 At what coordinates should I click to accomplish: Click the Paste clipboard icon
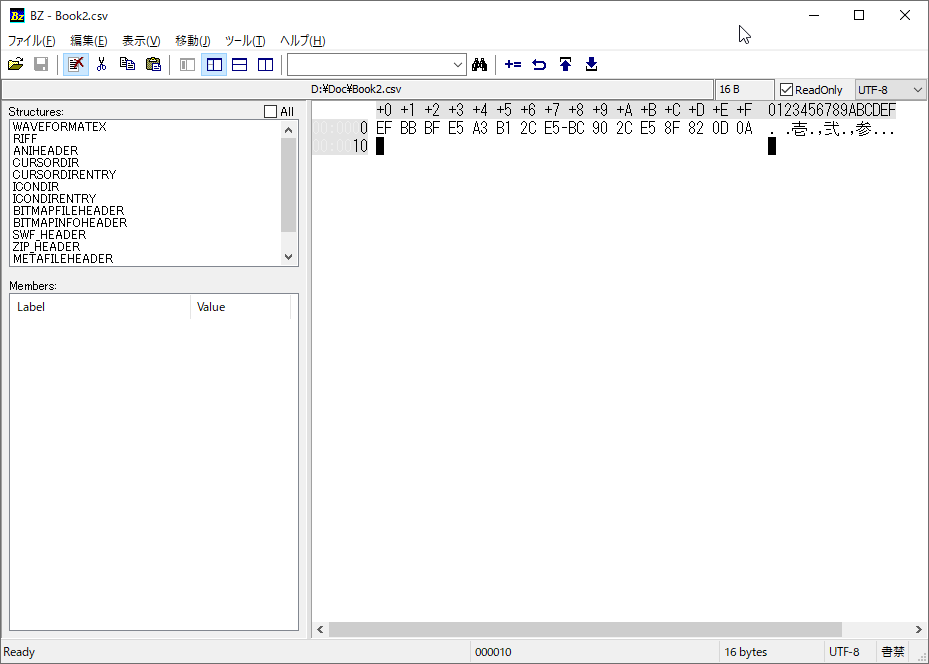[153, 64]
